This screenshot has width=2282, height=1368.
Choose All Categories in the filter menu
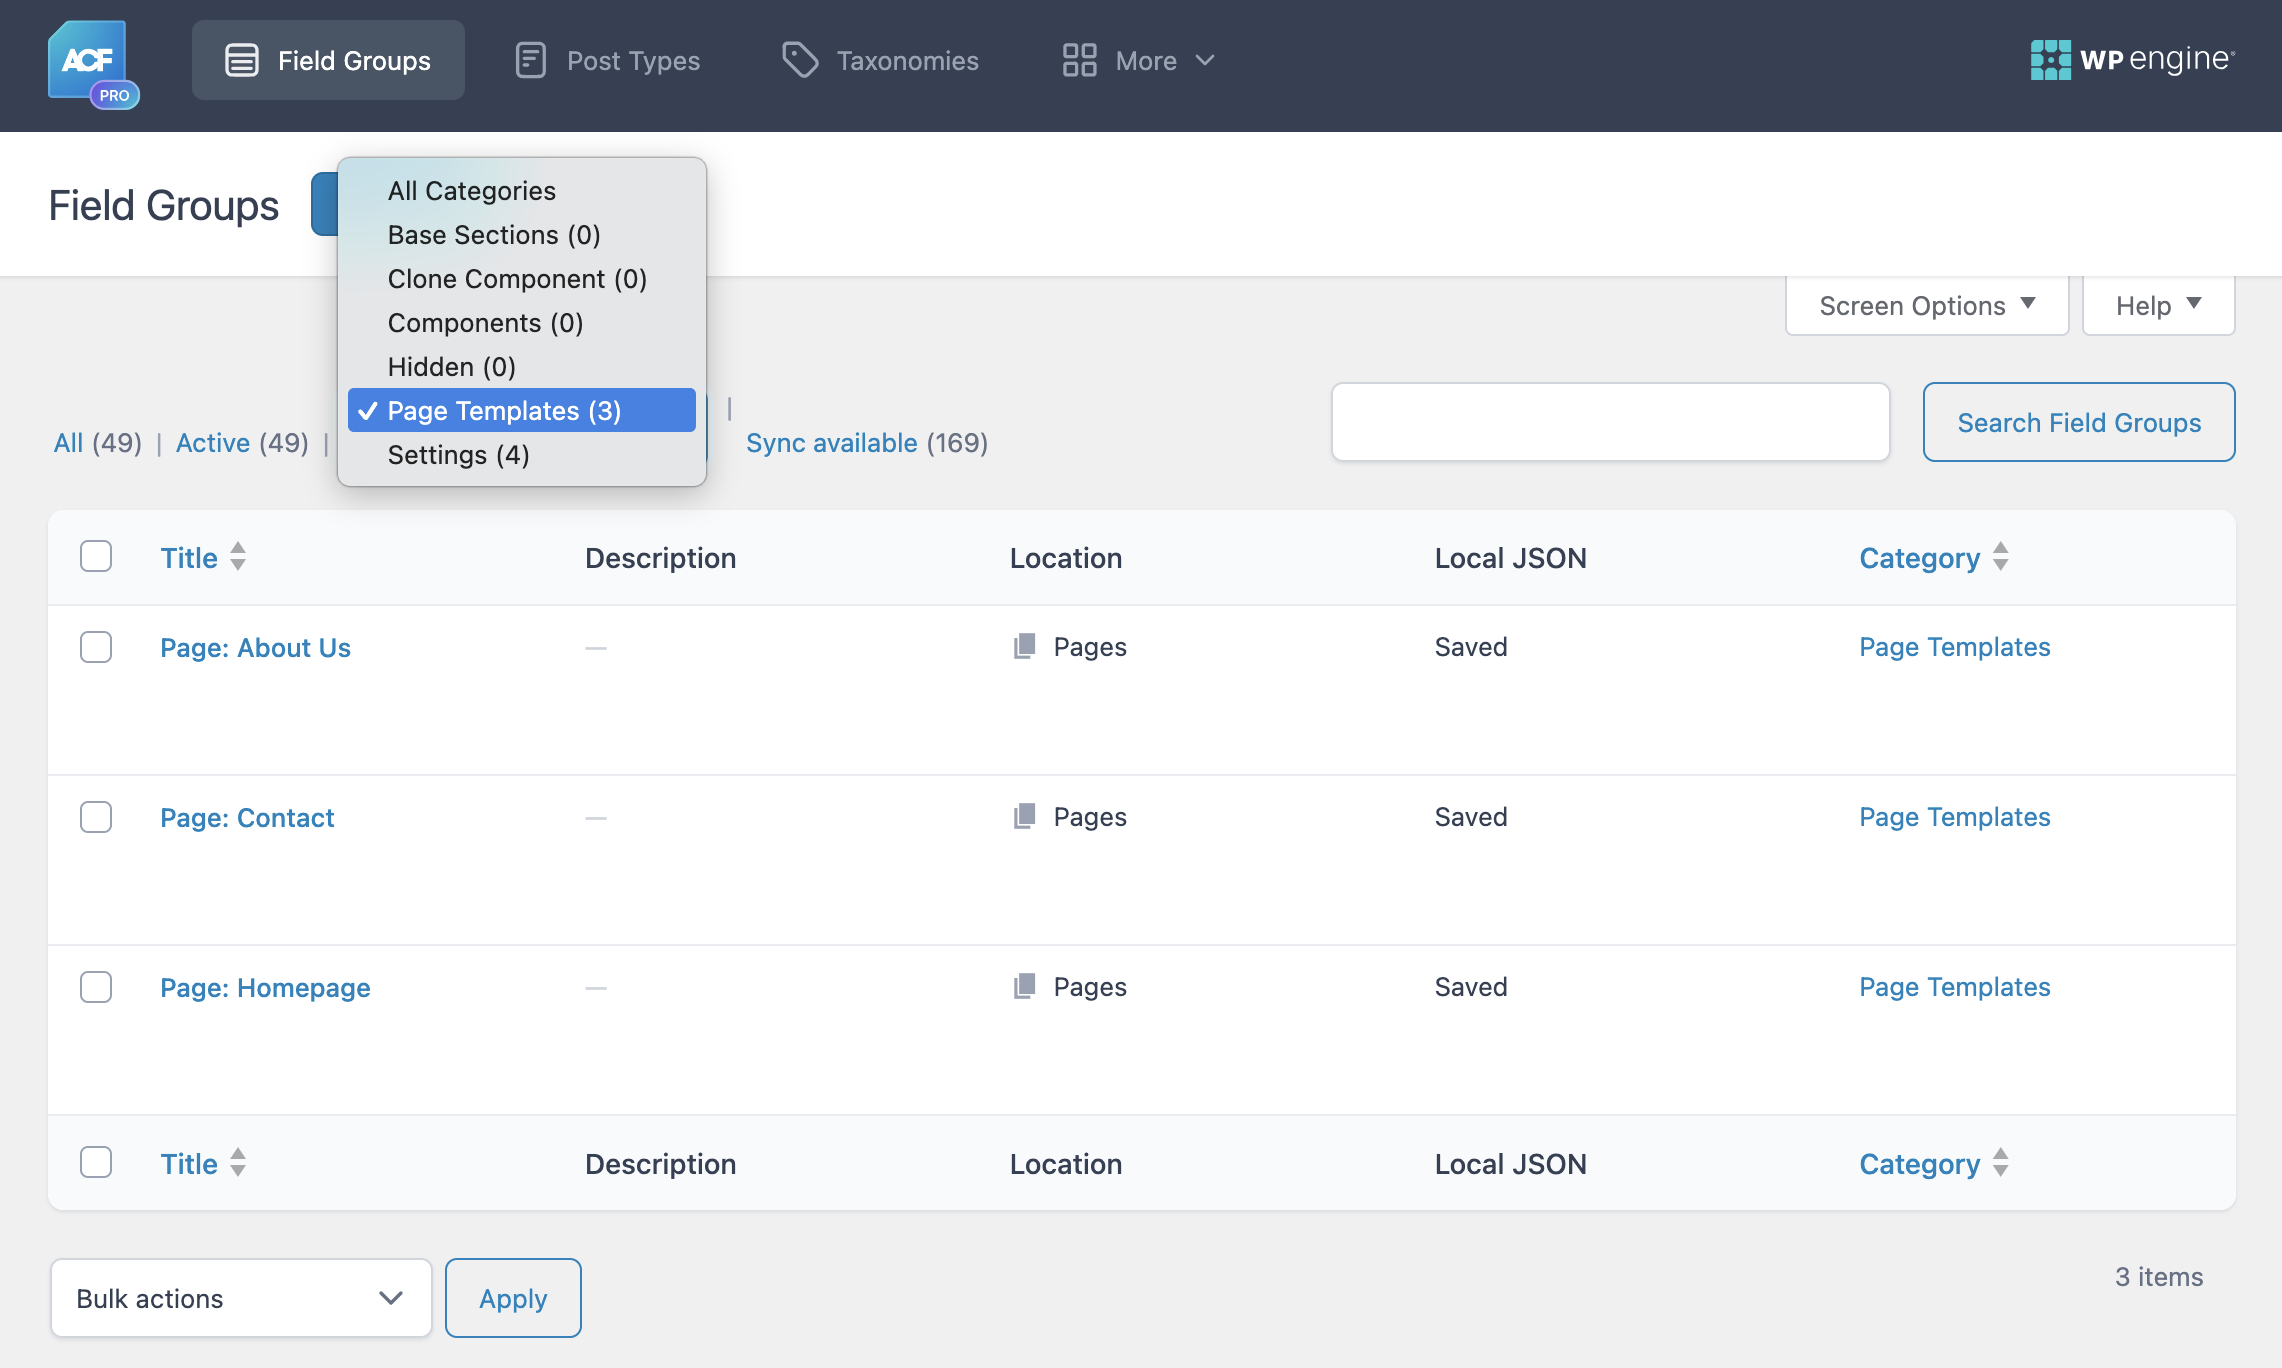click(471, 190)
